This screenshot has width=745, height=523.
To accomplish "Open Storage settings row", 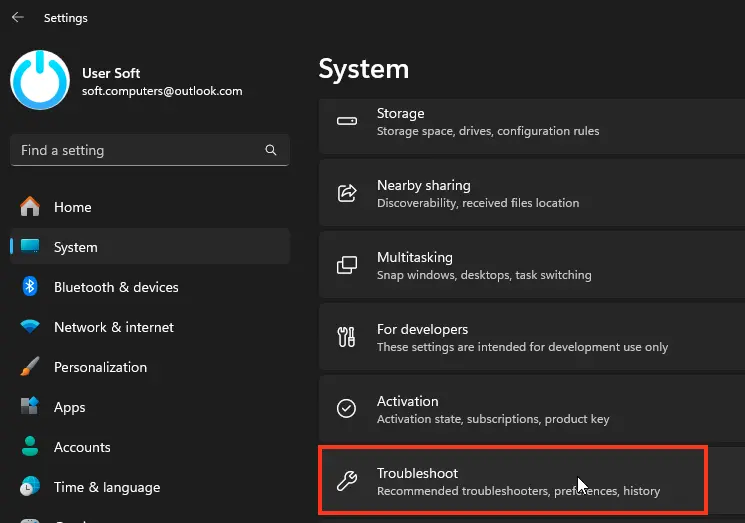I will coord(530,122).
